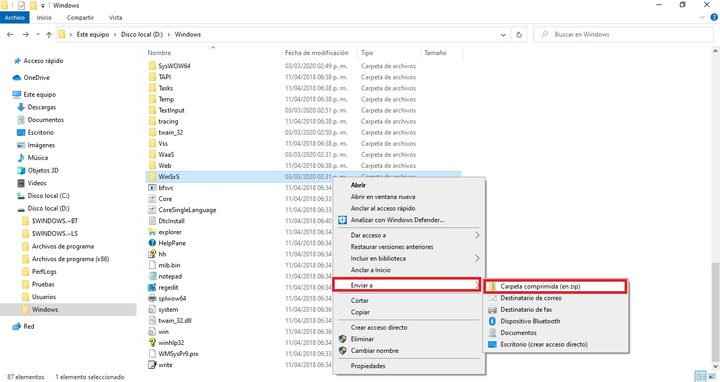Click the Bluetooth device icon

[492, 321]
